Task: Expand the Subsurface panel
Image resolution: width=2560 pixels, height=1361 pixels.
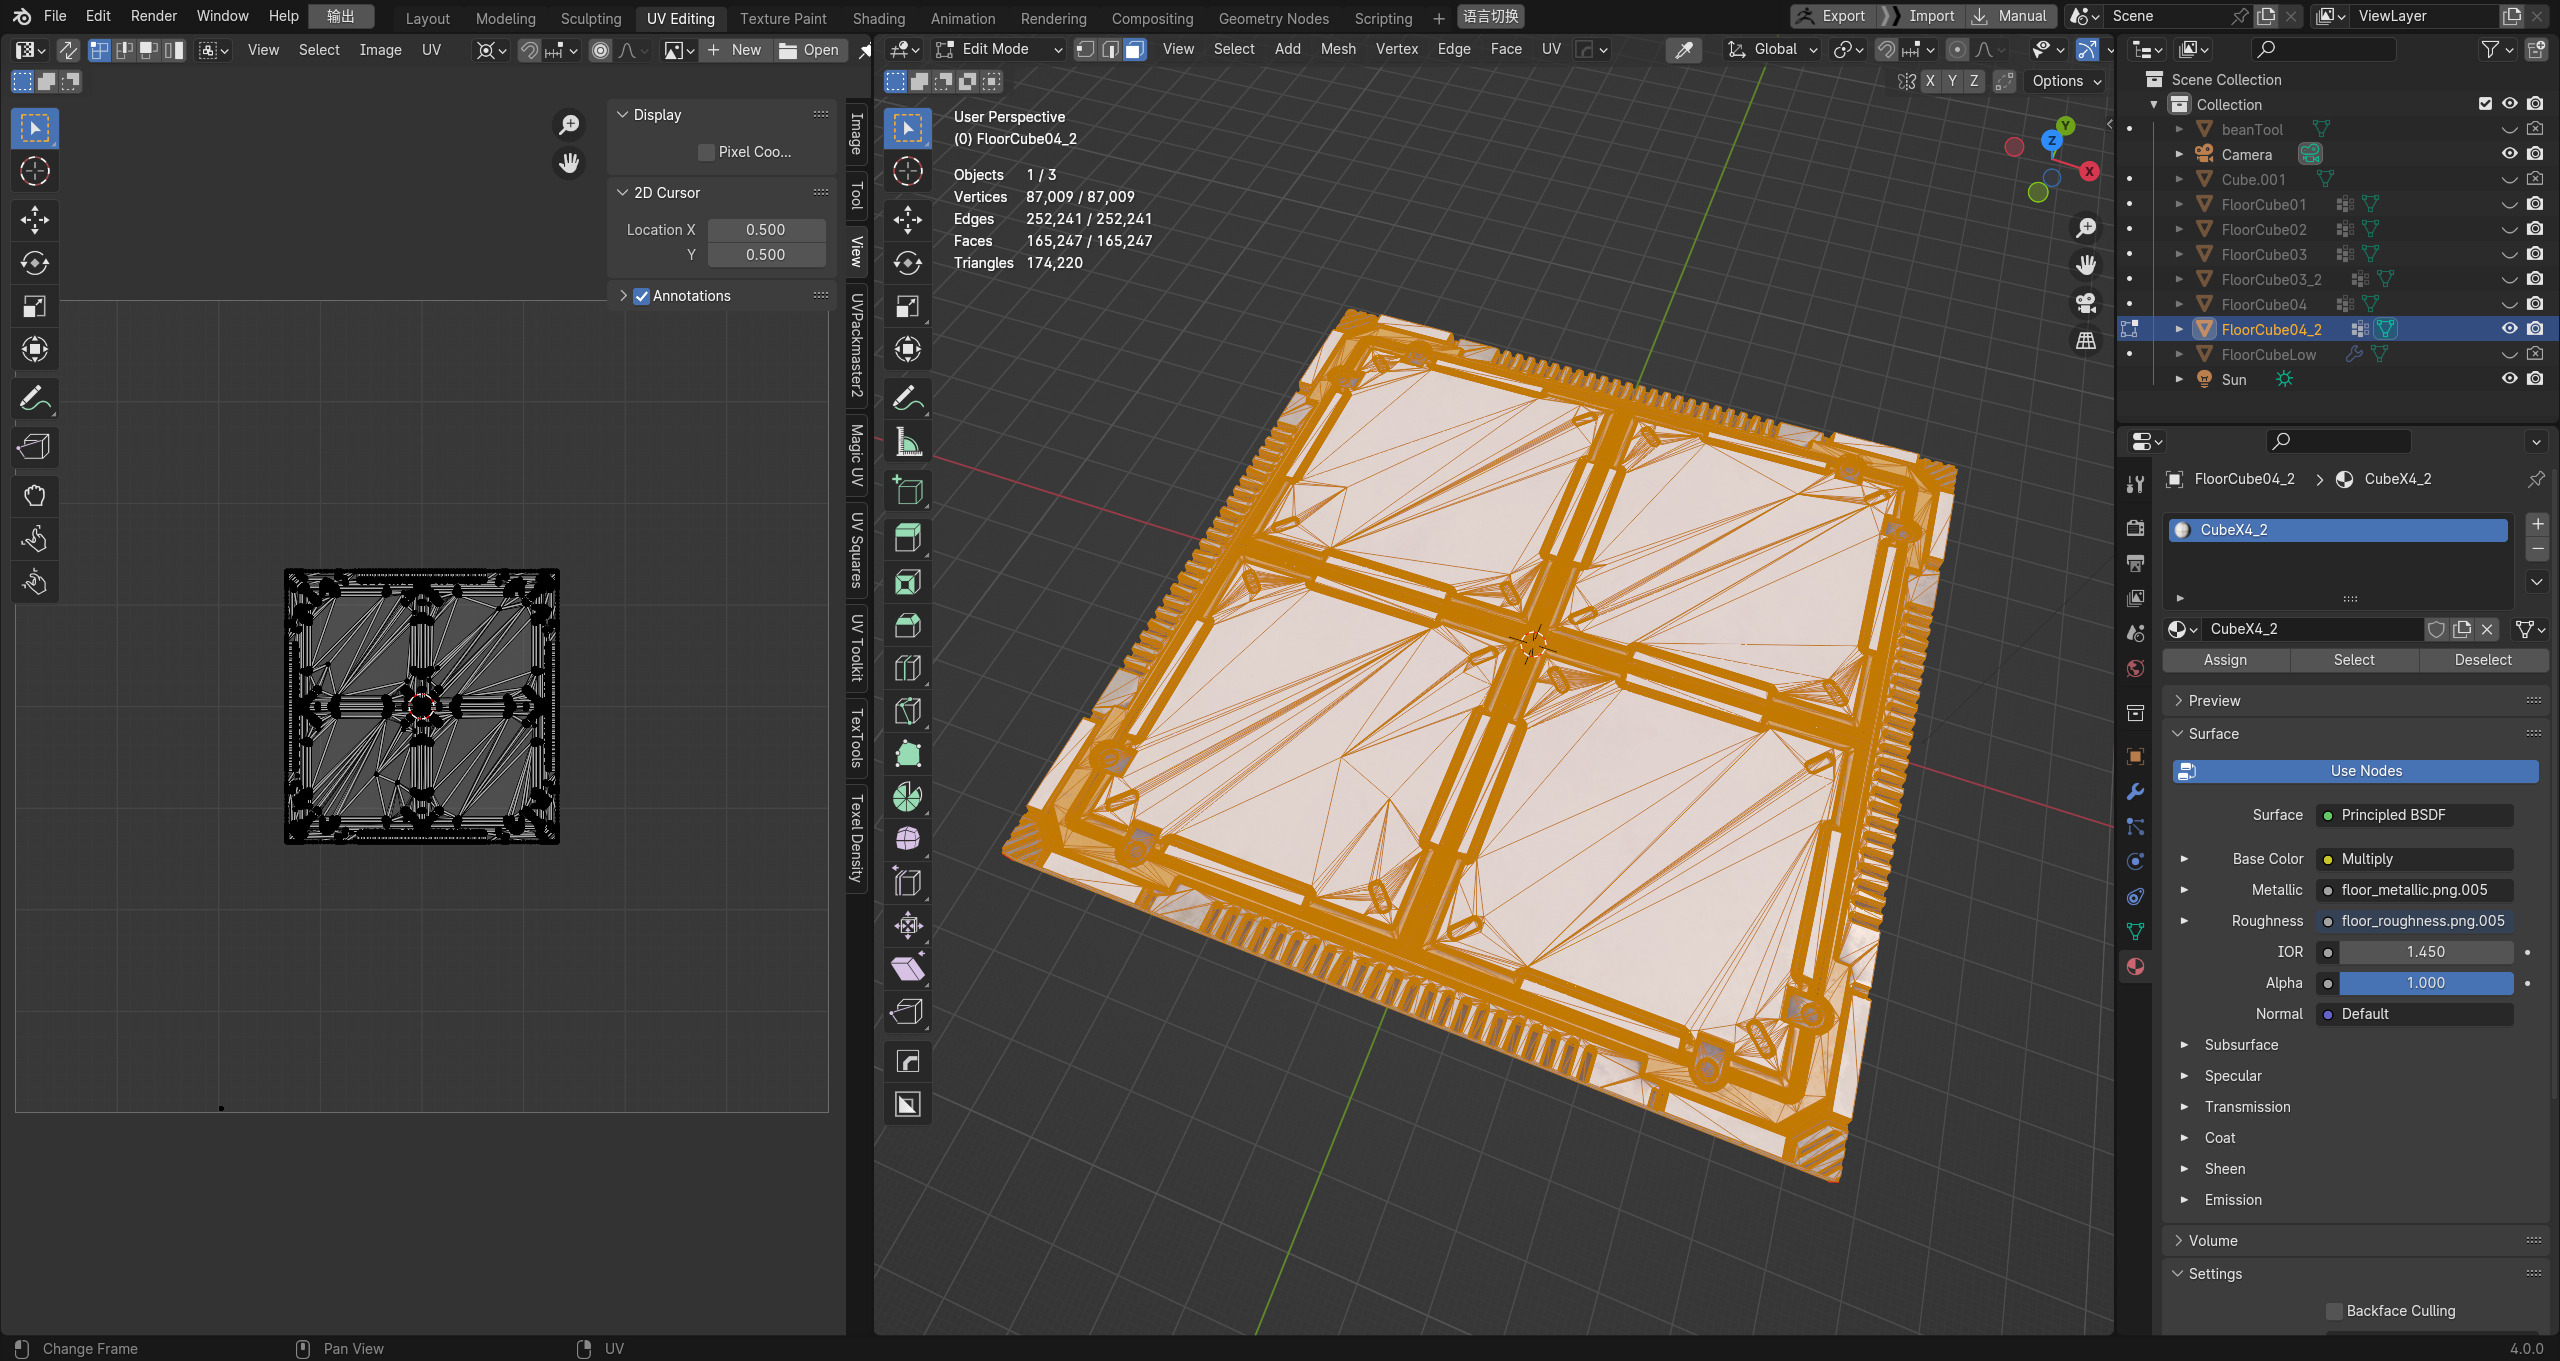Action: [2184, 1045]
